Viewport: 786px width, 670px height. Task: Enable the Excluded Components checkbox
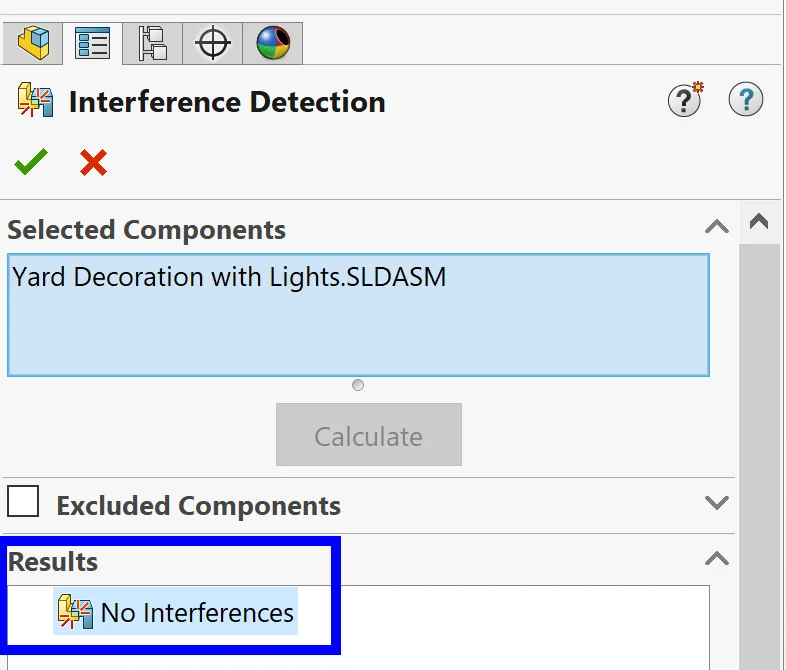(23, 501)
